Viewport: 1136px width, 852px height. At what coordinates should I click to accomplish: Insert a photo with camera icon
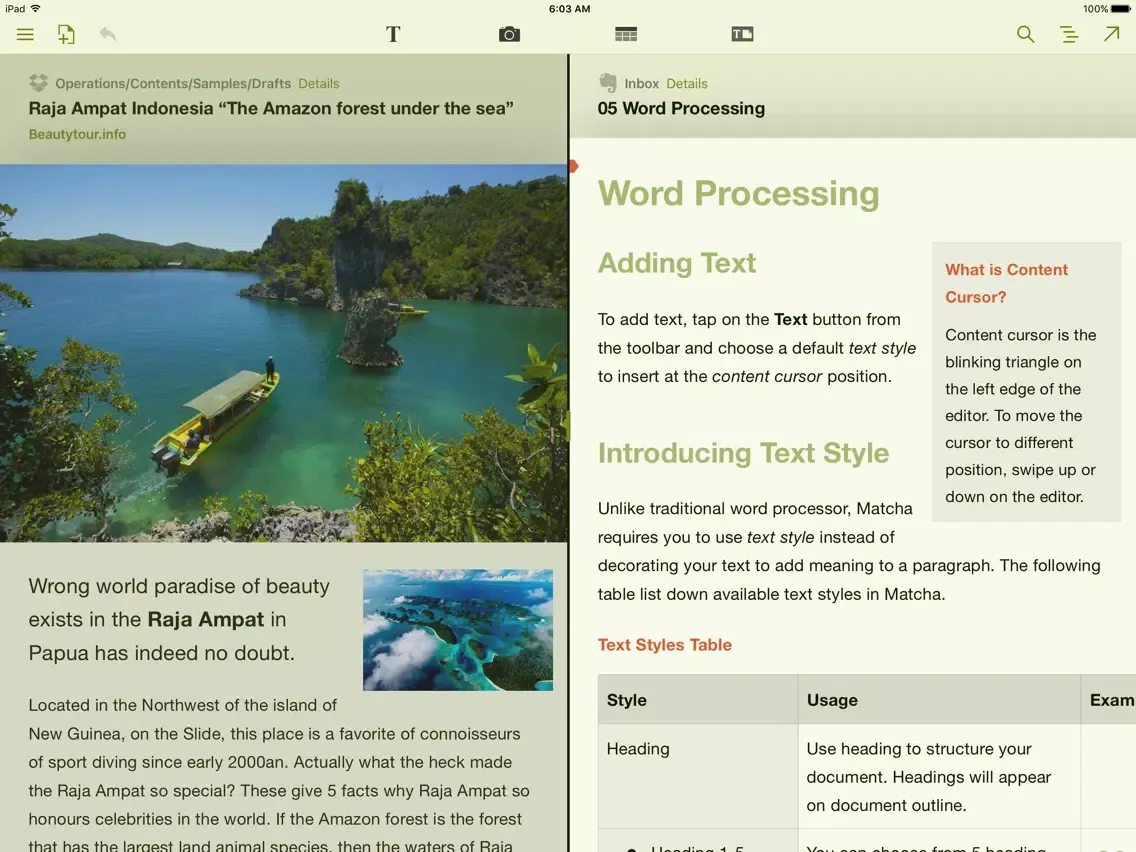[x=509, y=34]
